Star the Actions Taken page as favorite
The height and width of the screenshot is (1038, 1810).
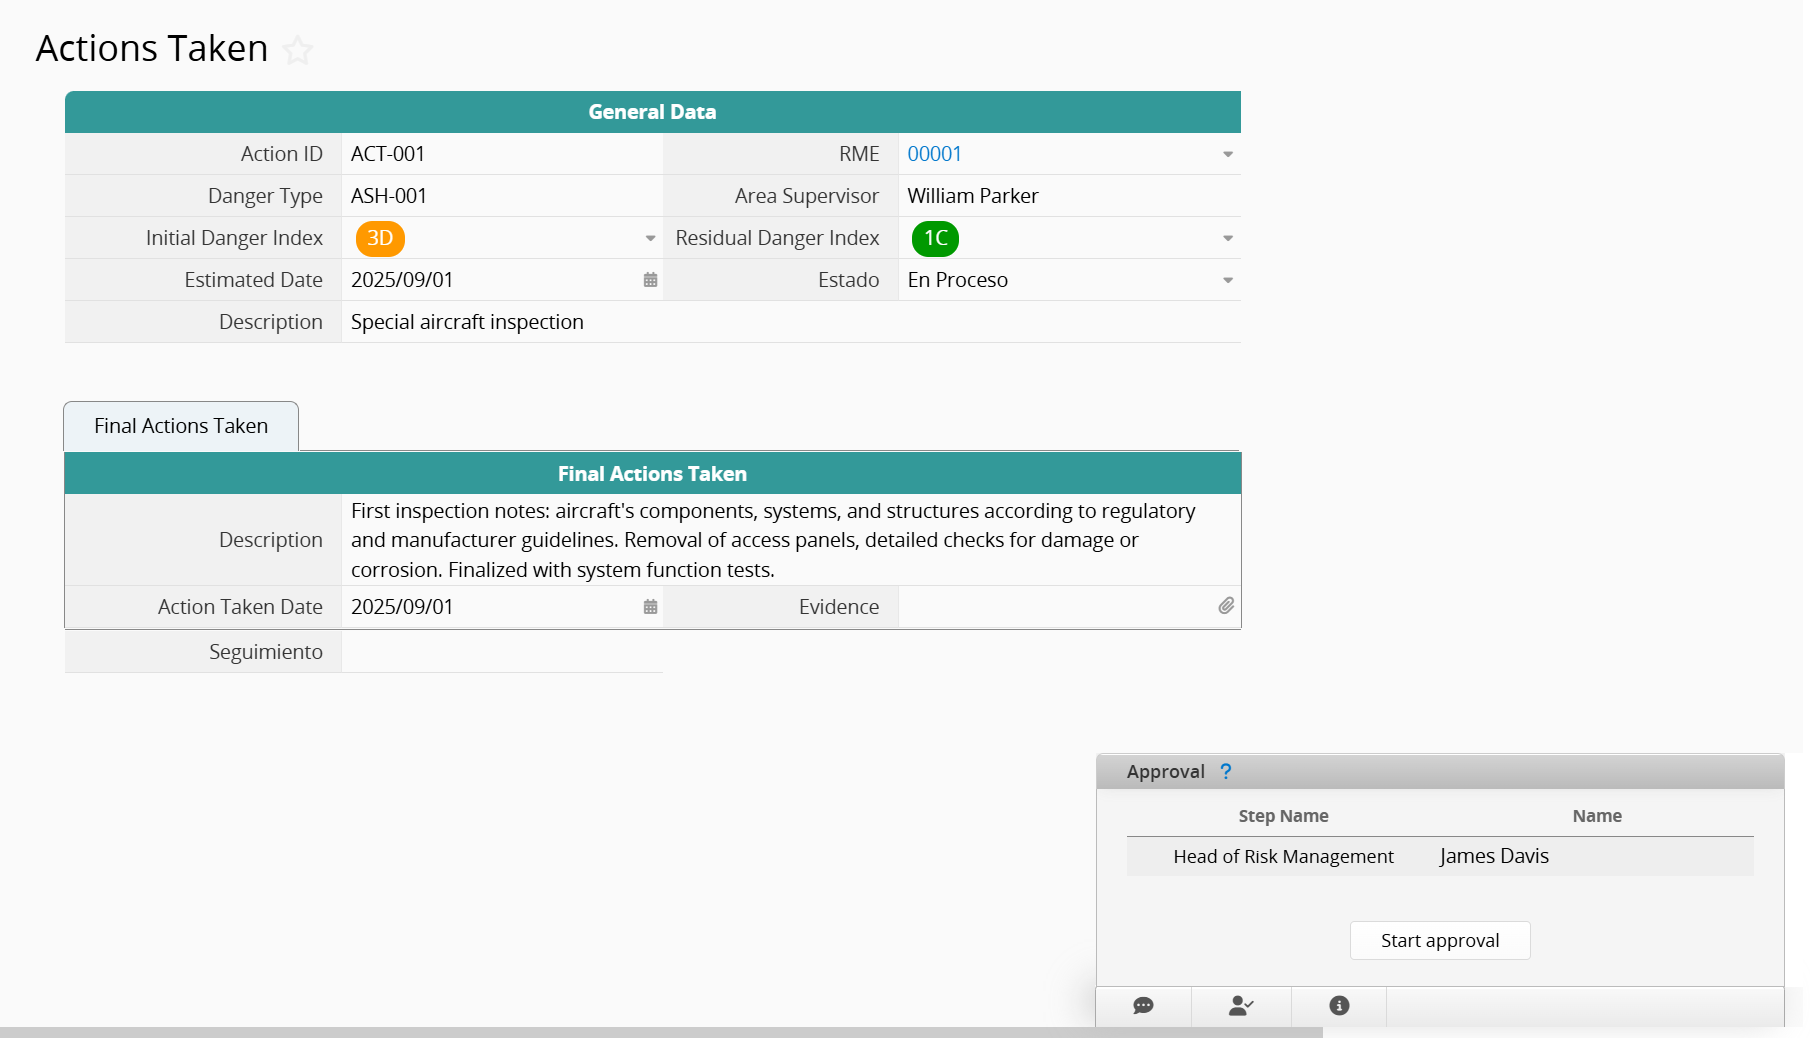(297, 50)
